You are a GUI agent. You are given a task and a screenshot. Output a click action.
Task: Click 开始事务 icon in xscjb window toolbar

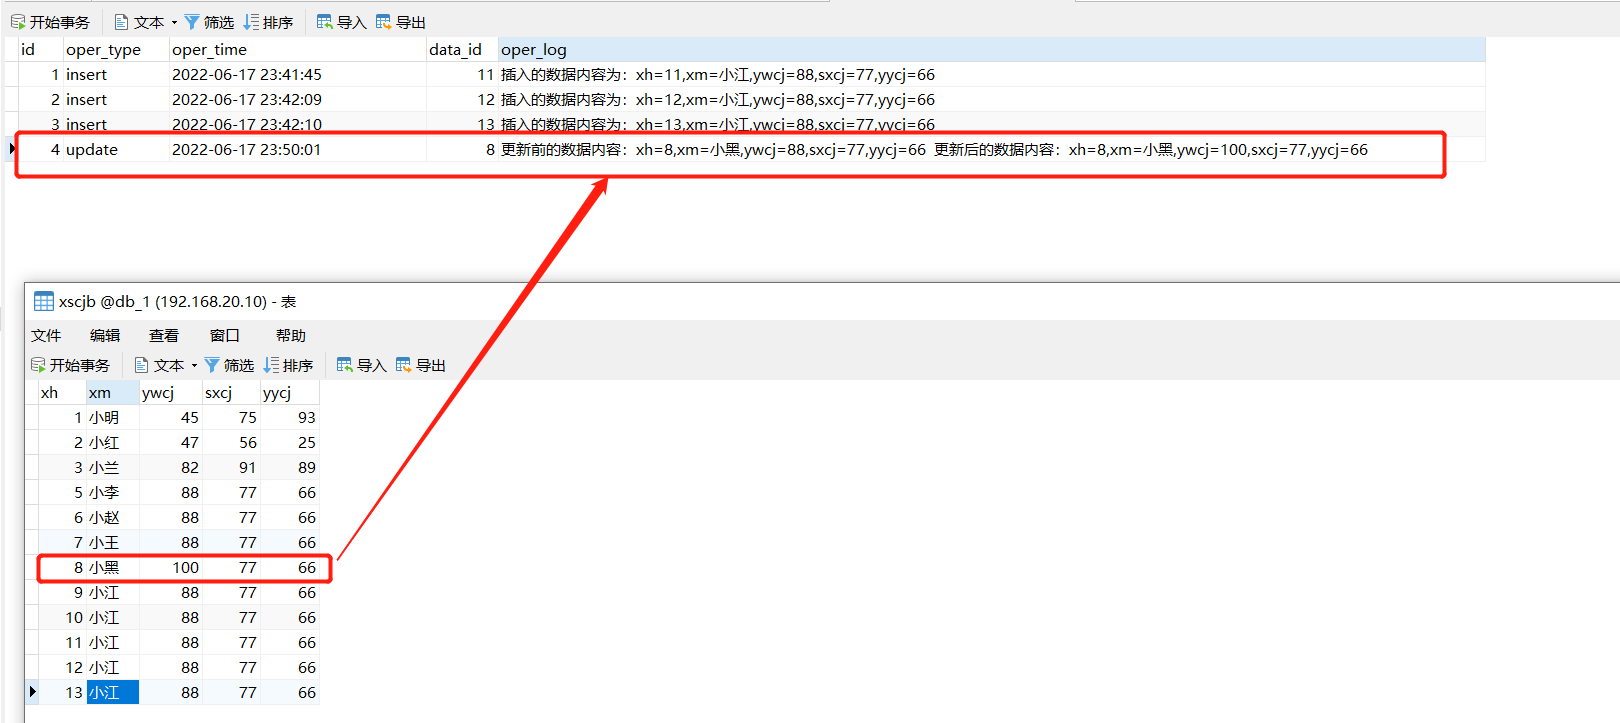pos(38,365)
